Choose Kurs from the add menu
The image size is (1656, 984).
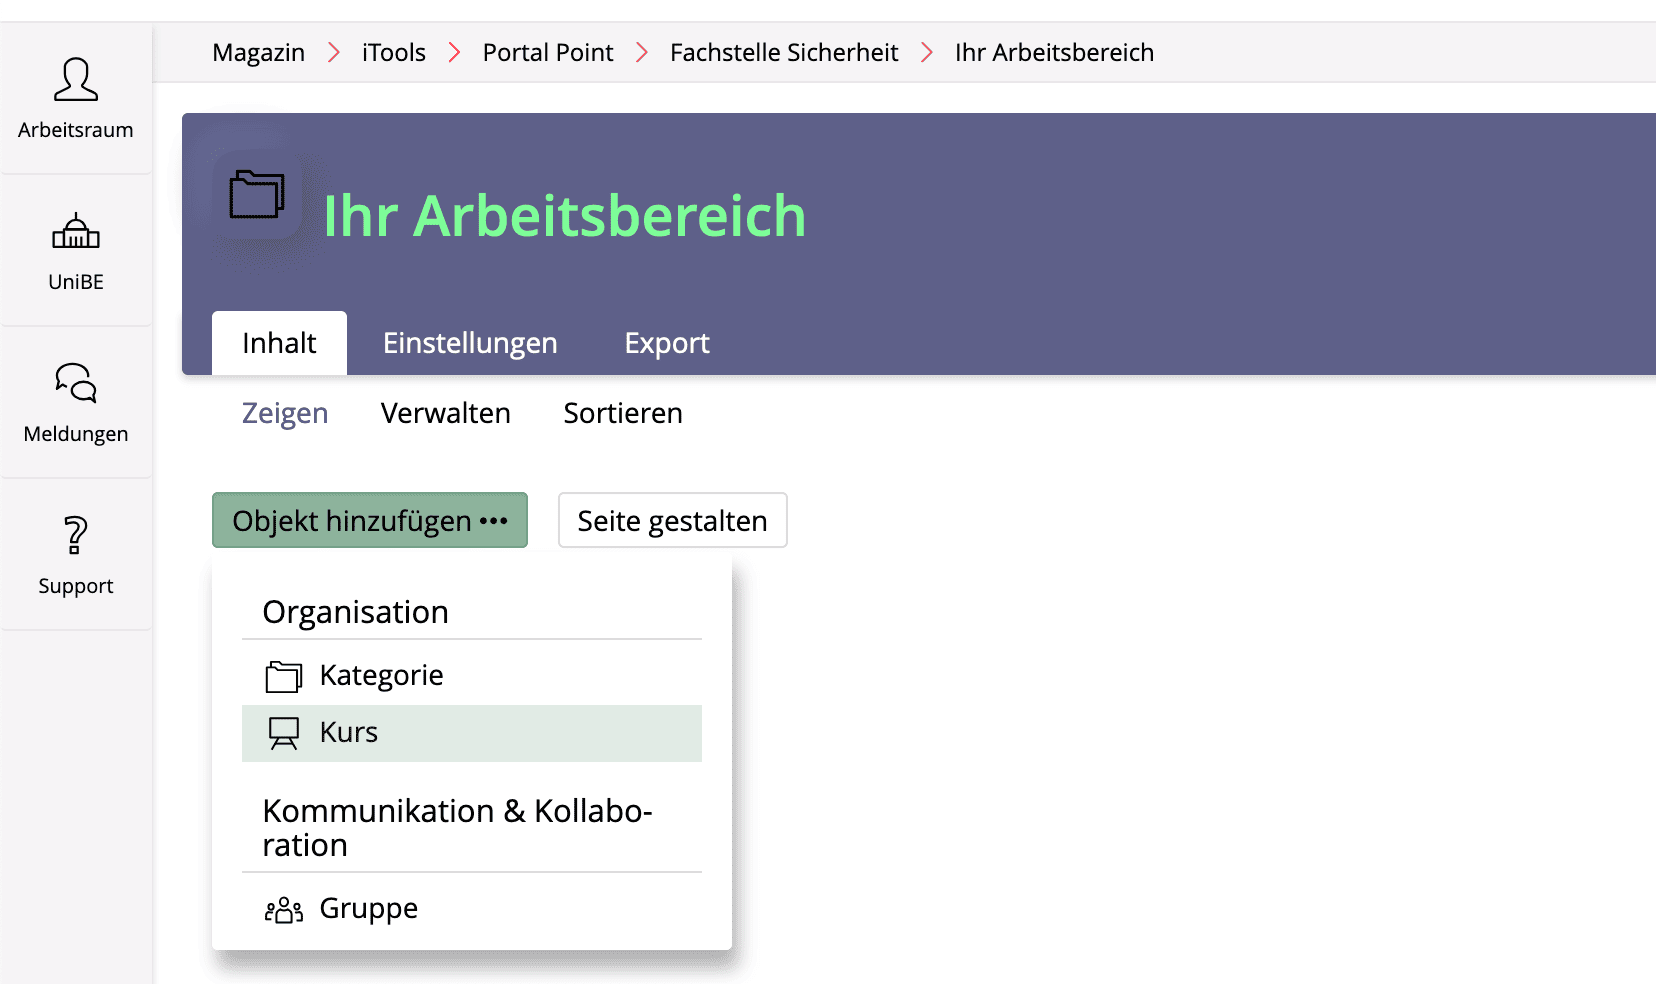(472, 733)
